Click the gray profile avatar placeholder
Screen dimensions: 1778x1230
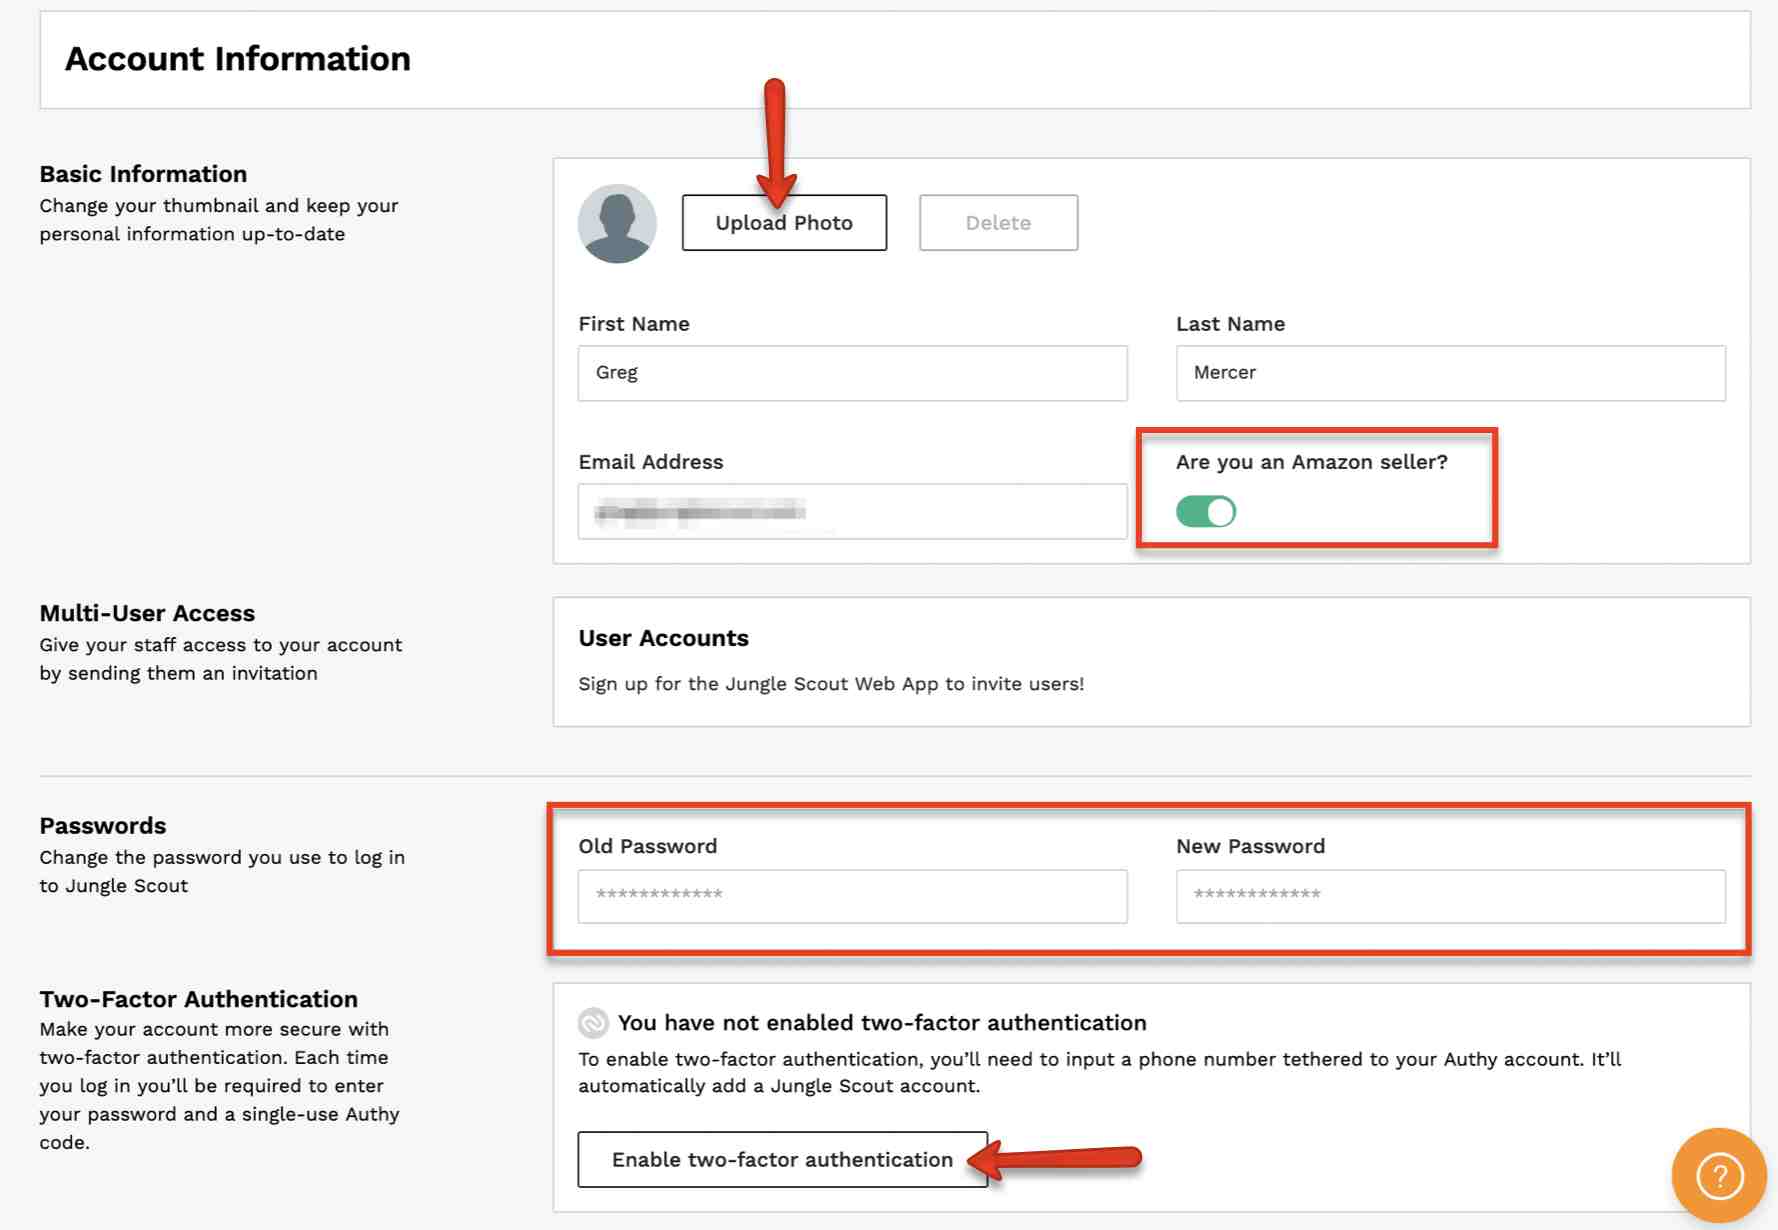tap(617, 223)
